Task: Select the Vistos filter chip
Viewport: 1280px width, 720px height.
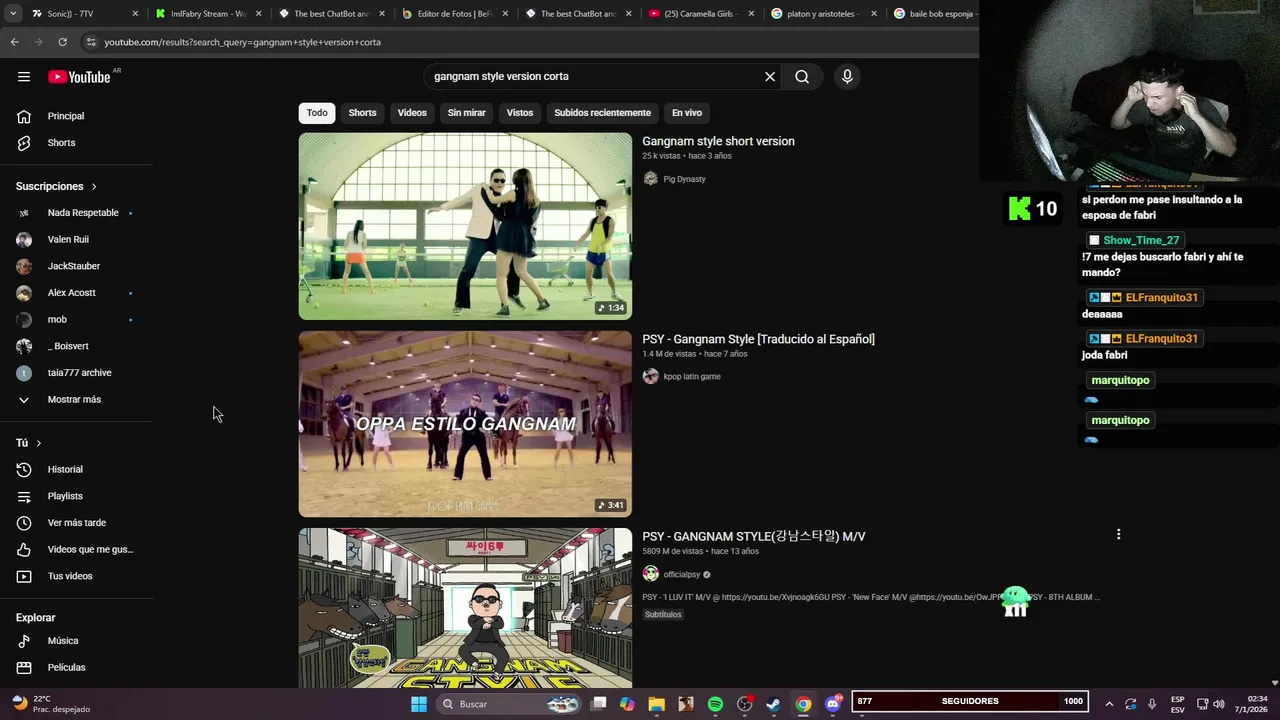Action: (520, 113)
